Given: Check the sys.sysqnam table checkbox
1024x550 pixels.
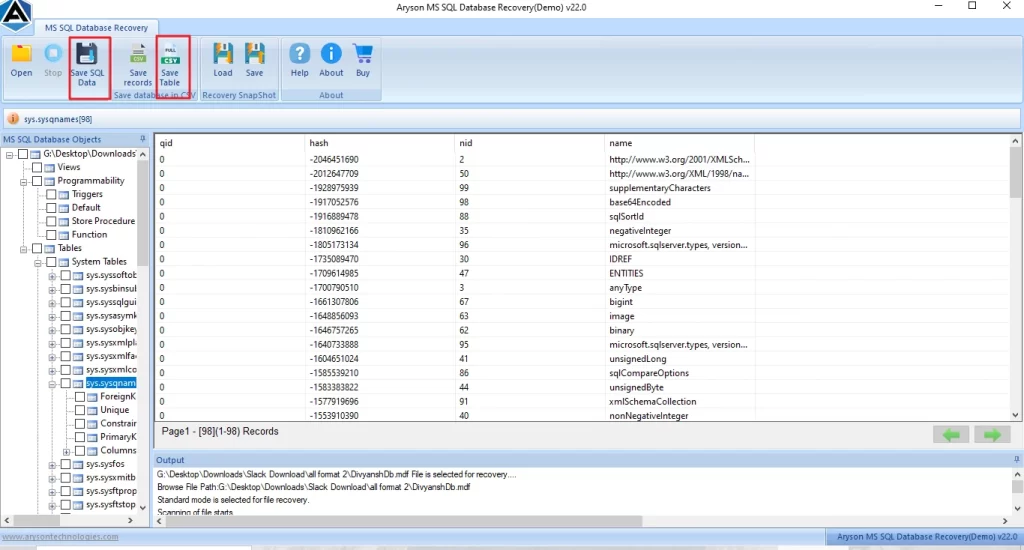Looking at the screenshot, I should [66, 383].
